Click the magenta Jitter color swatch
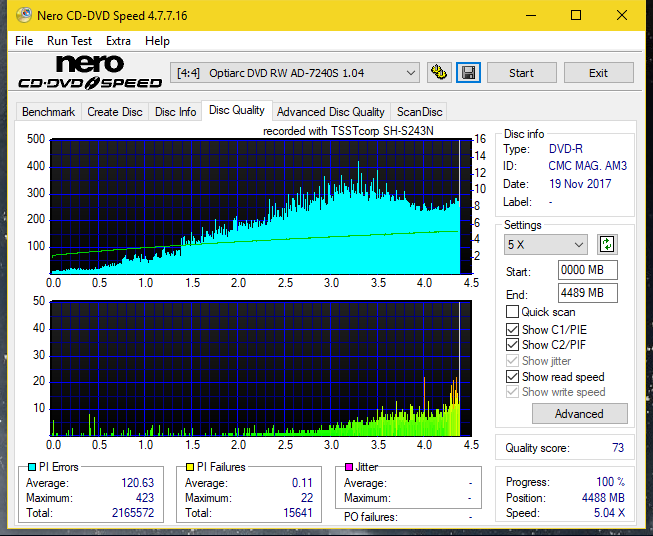Viewport: 653px width, 536px height. click(x=349, y=467)
